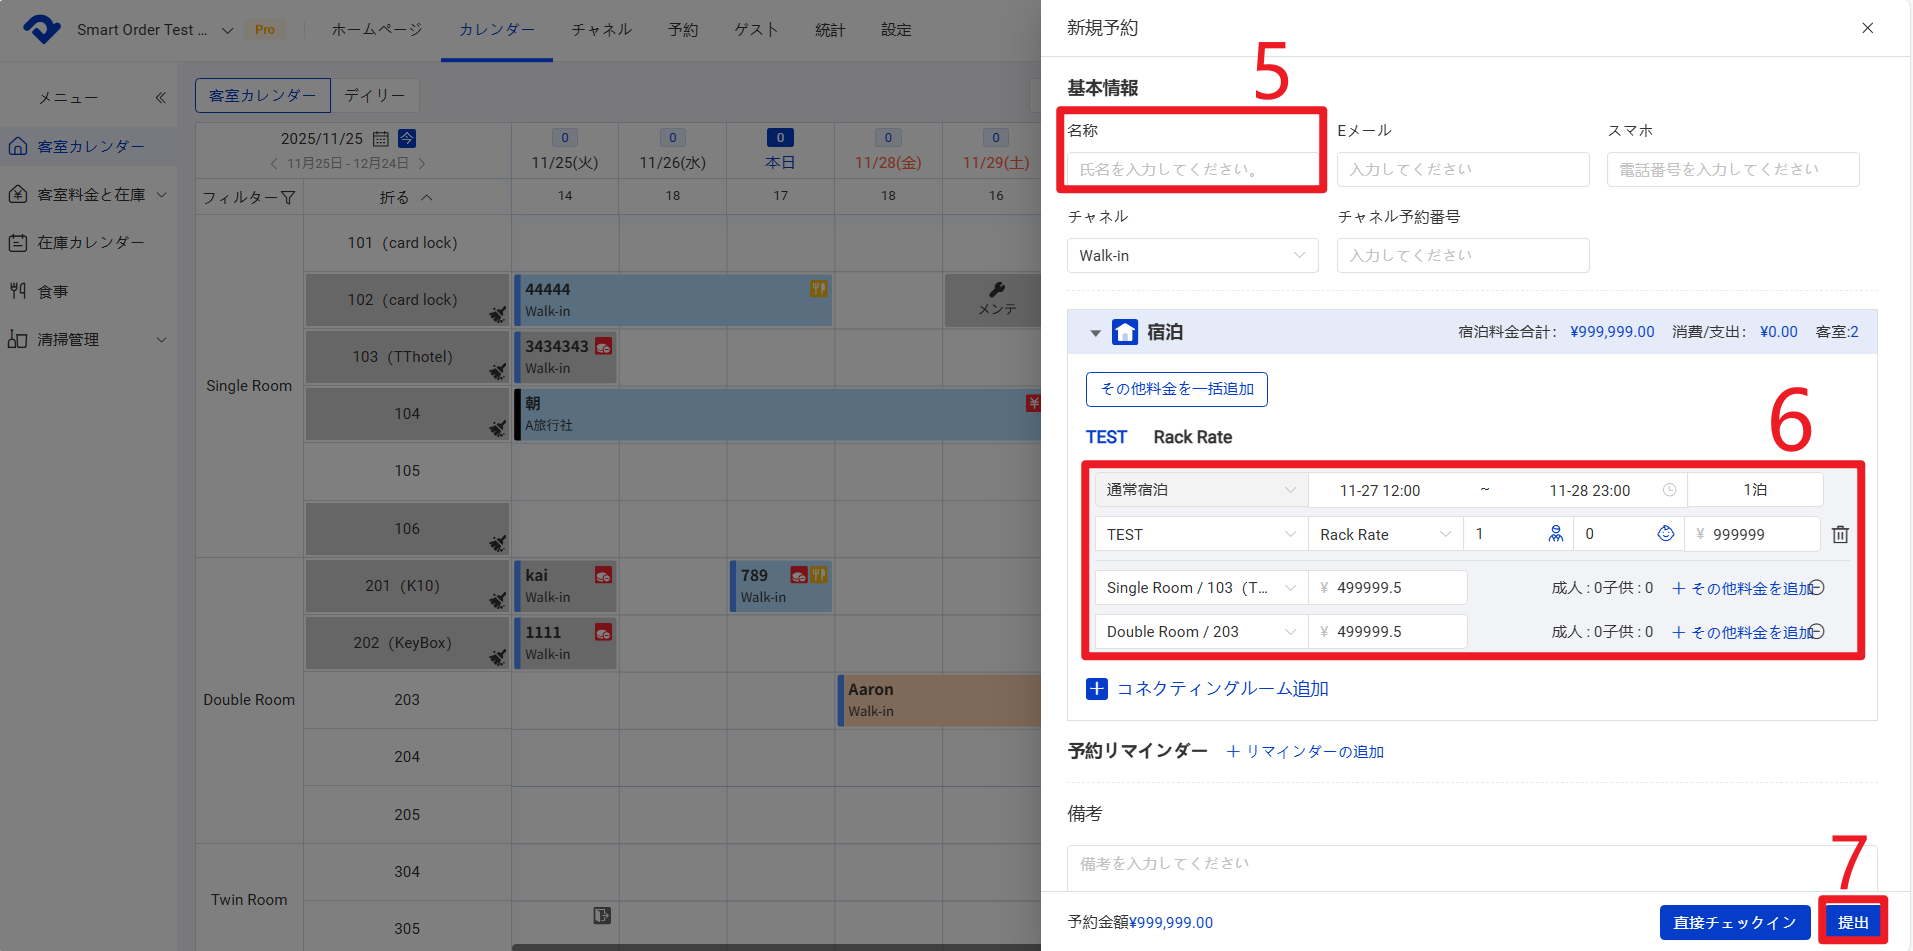Collapse the 宿泊 section triangle
The width and height of the screenshot is (1913, 951).
point(1095,333)
